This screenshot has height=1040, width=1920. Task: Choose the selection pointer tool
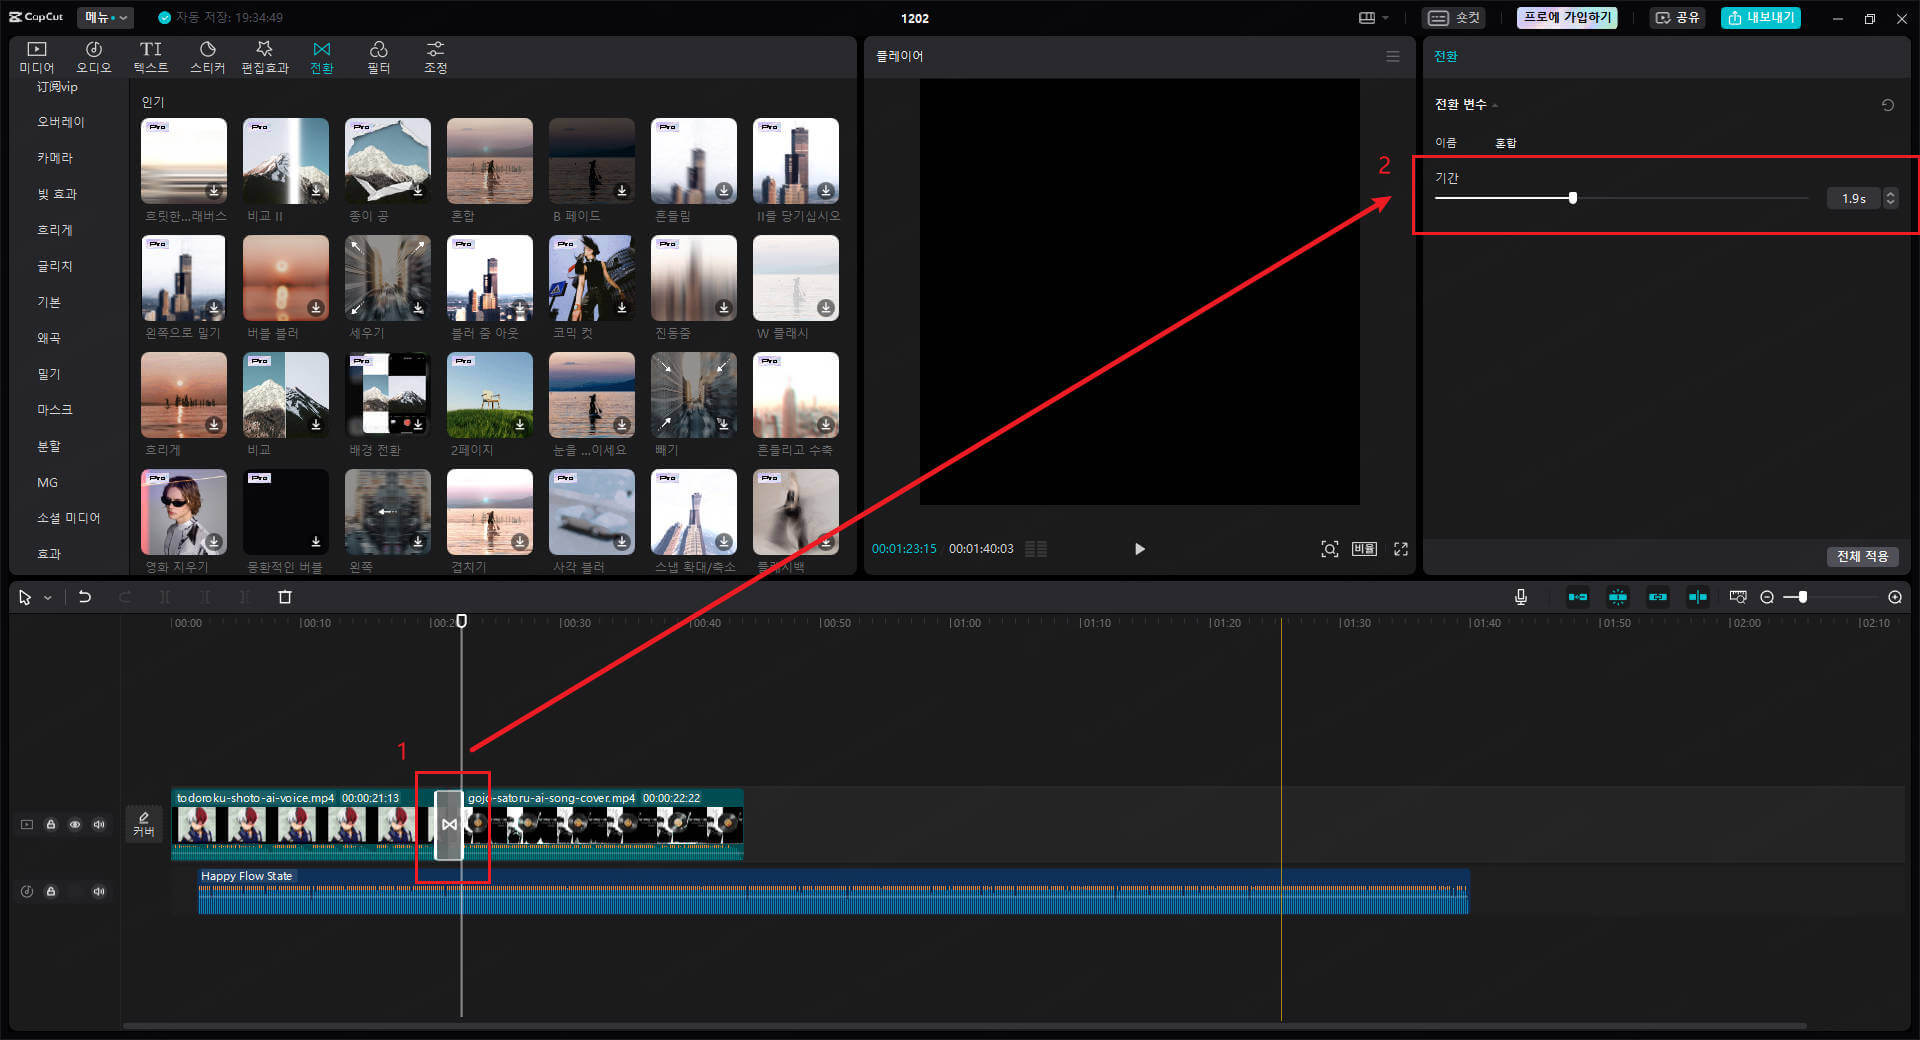(x=25, y=597)
